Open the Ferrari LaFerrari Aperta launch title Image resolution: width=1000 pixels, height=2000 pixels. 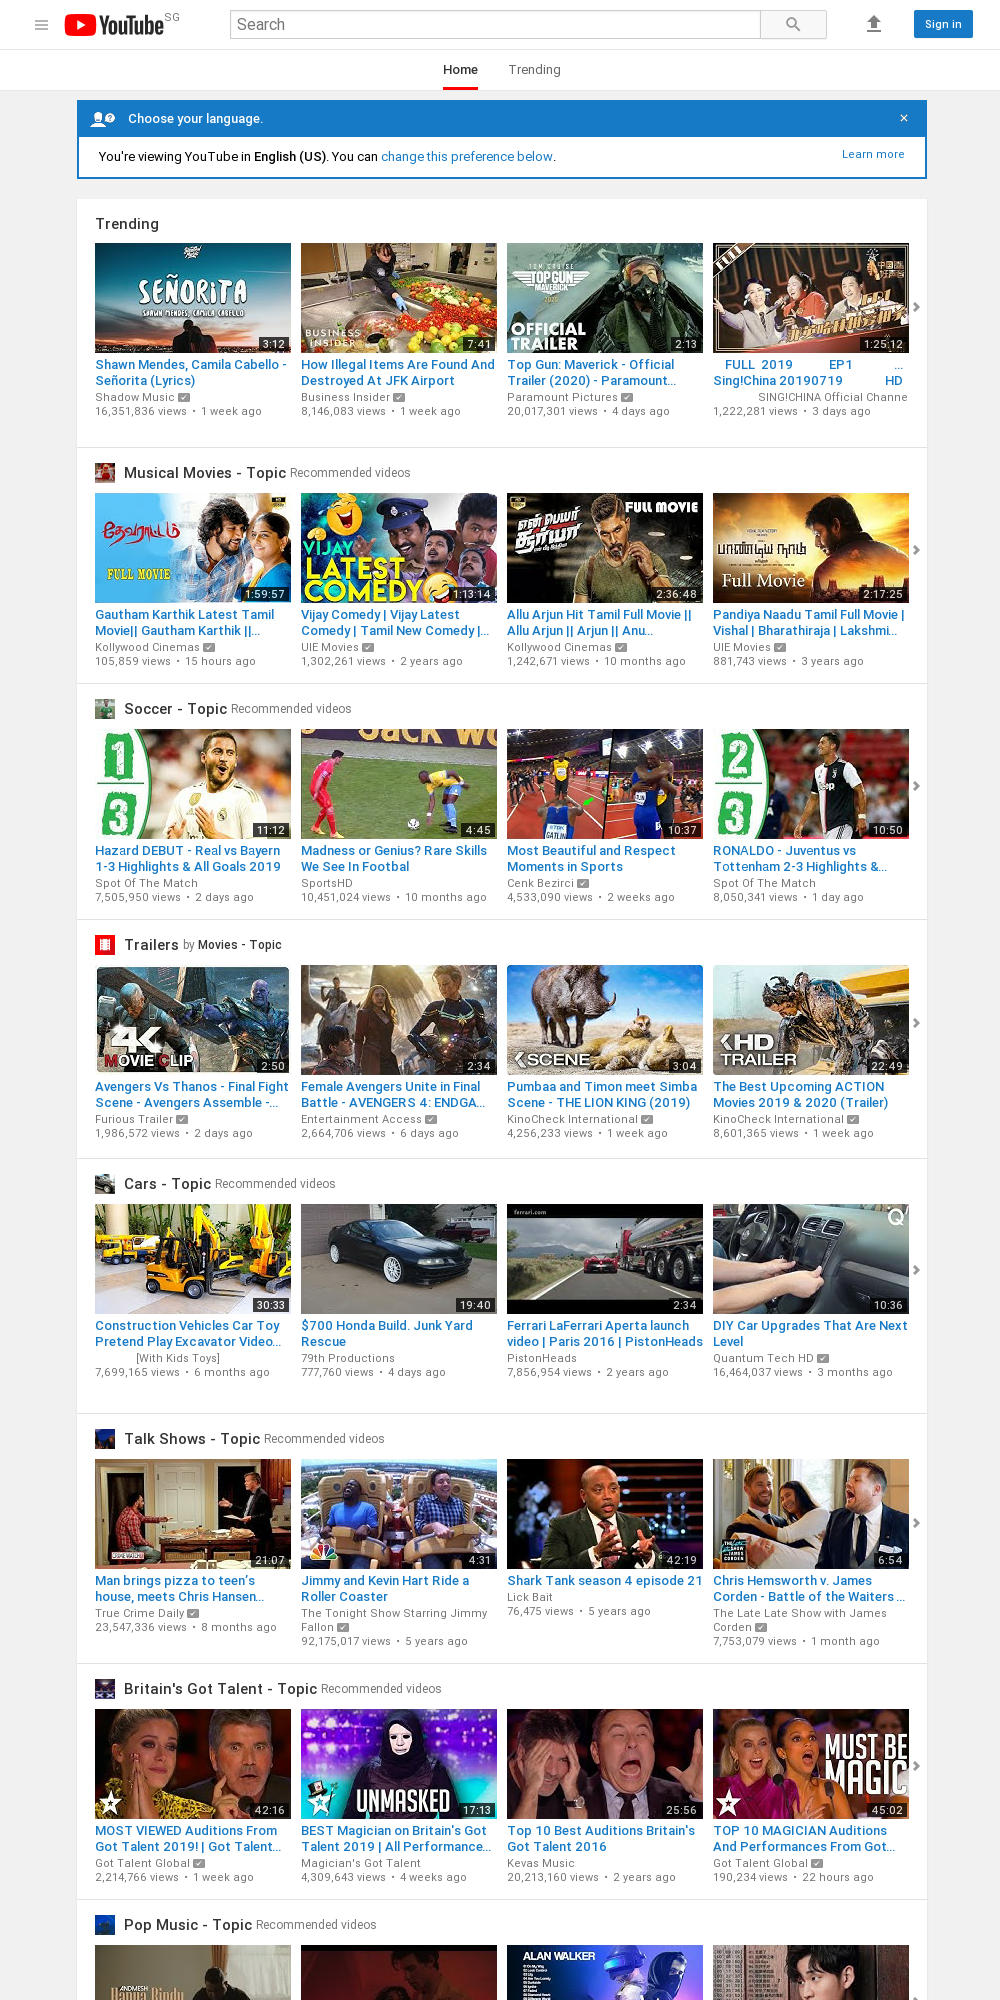(605, 1334)
